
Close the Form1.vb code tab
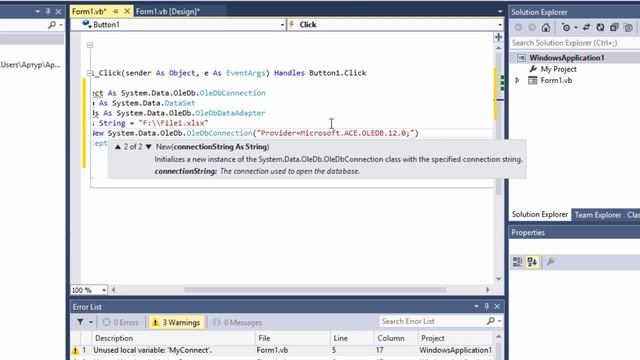[127, 11]
